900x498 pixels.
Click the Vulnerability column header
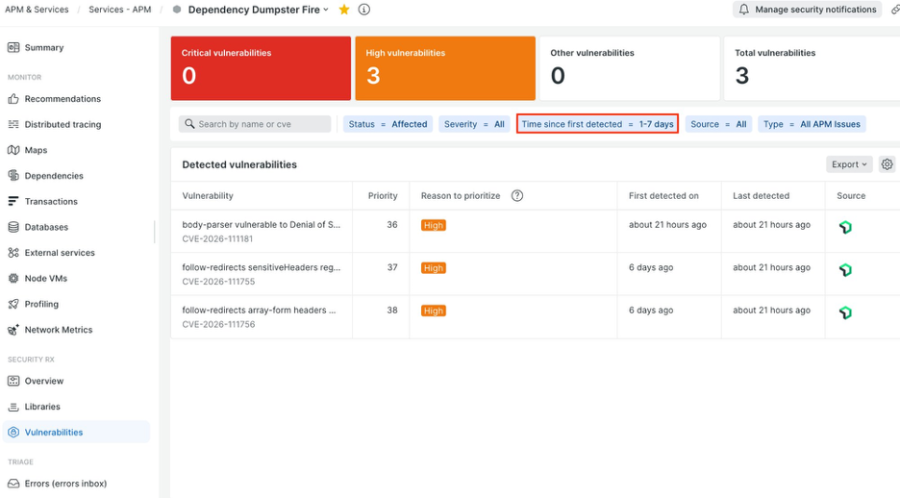click(208, 196)
